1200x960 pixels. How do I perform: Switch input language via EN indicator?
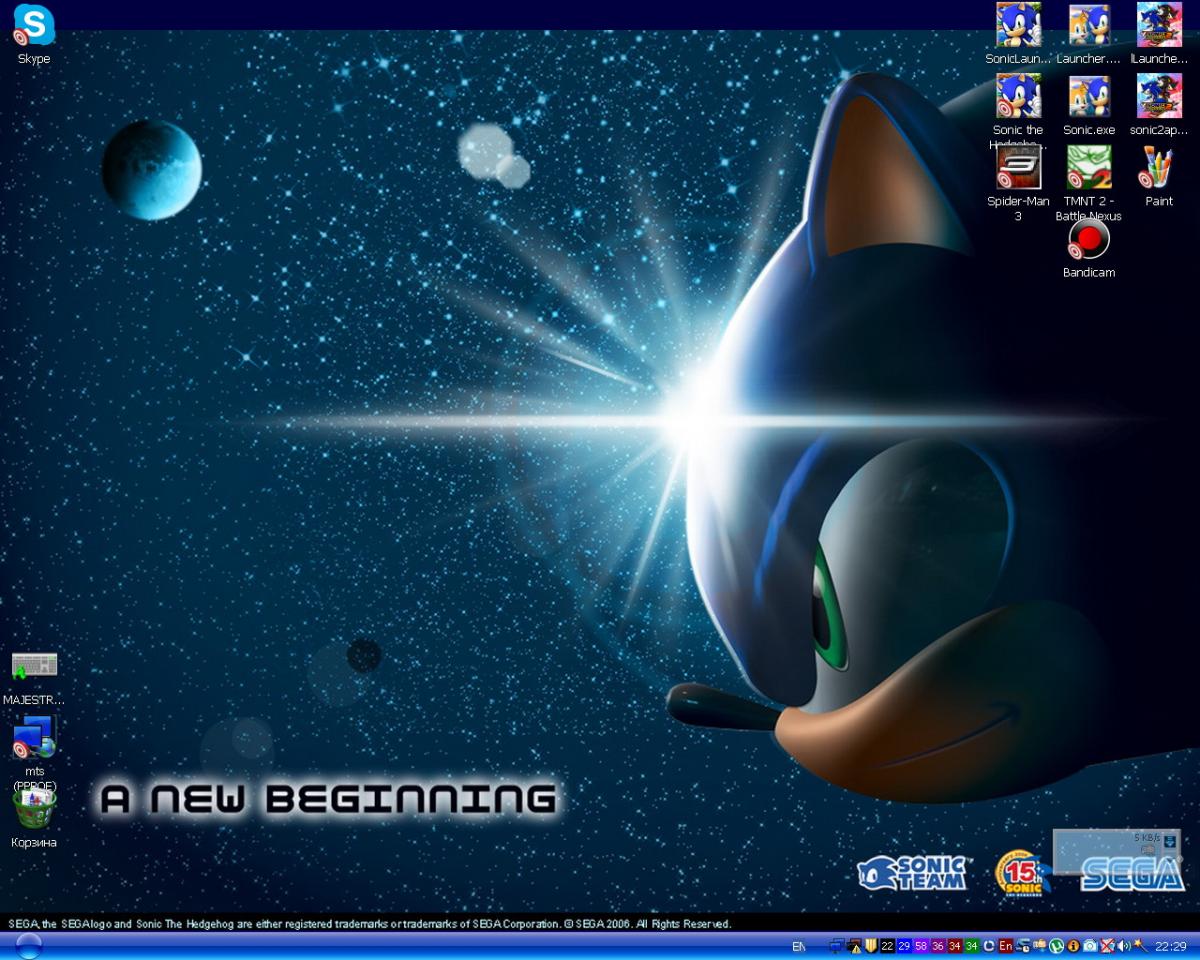click(x=798, y=946)
